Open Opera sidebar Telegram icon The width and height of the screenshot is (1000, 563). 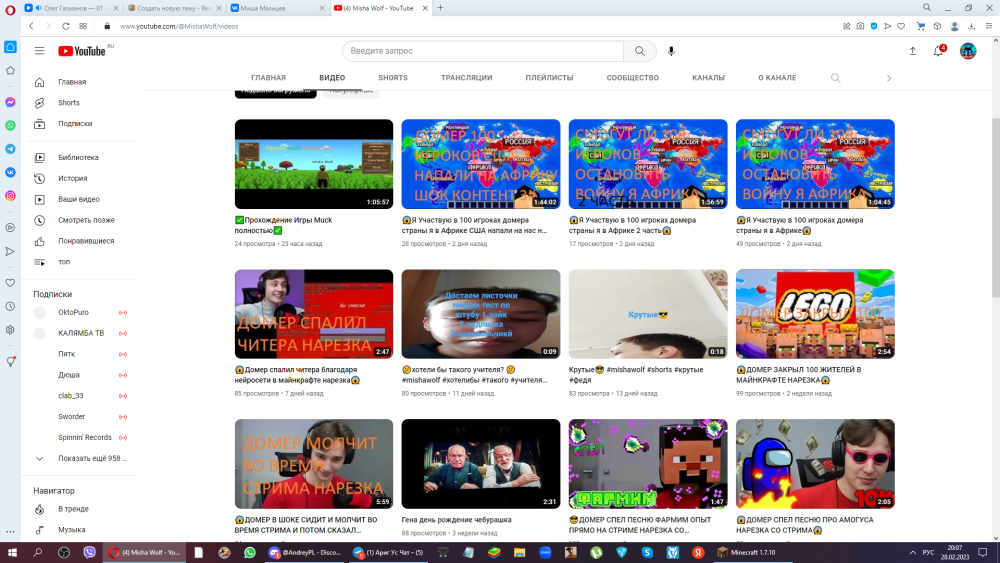(x=10, y=149)
